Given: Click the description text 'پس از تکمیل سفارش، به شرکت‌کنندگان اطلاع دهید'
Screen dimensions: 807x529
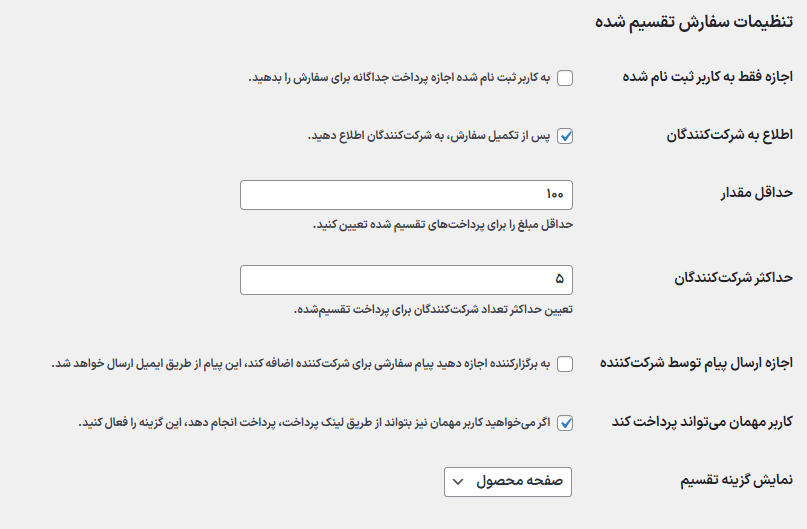Looking at the screenshot, I should (430, 136).
